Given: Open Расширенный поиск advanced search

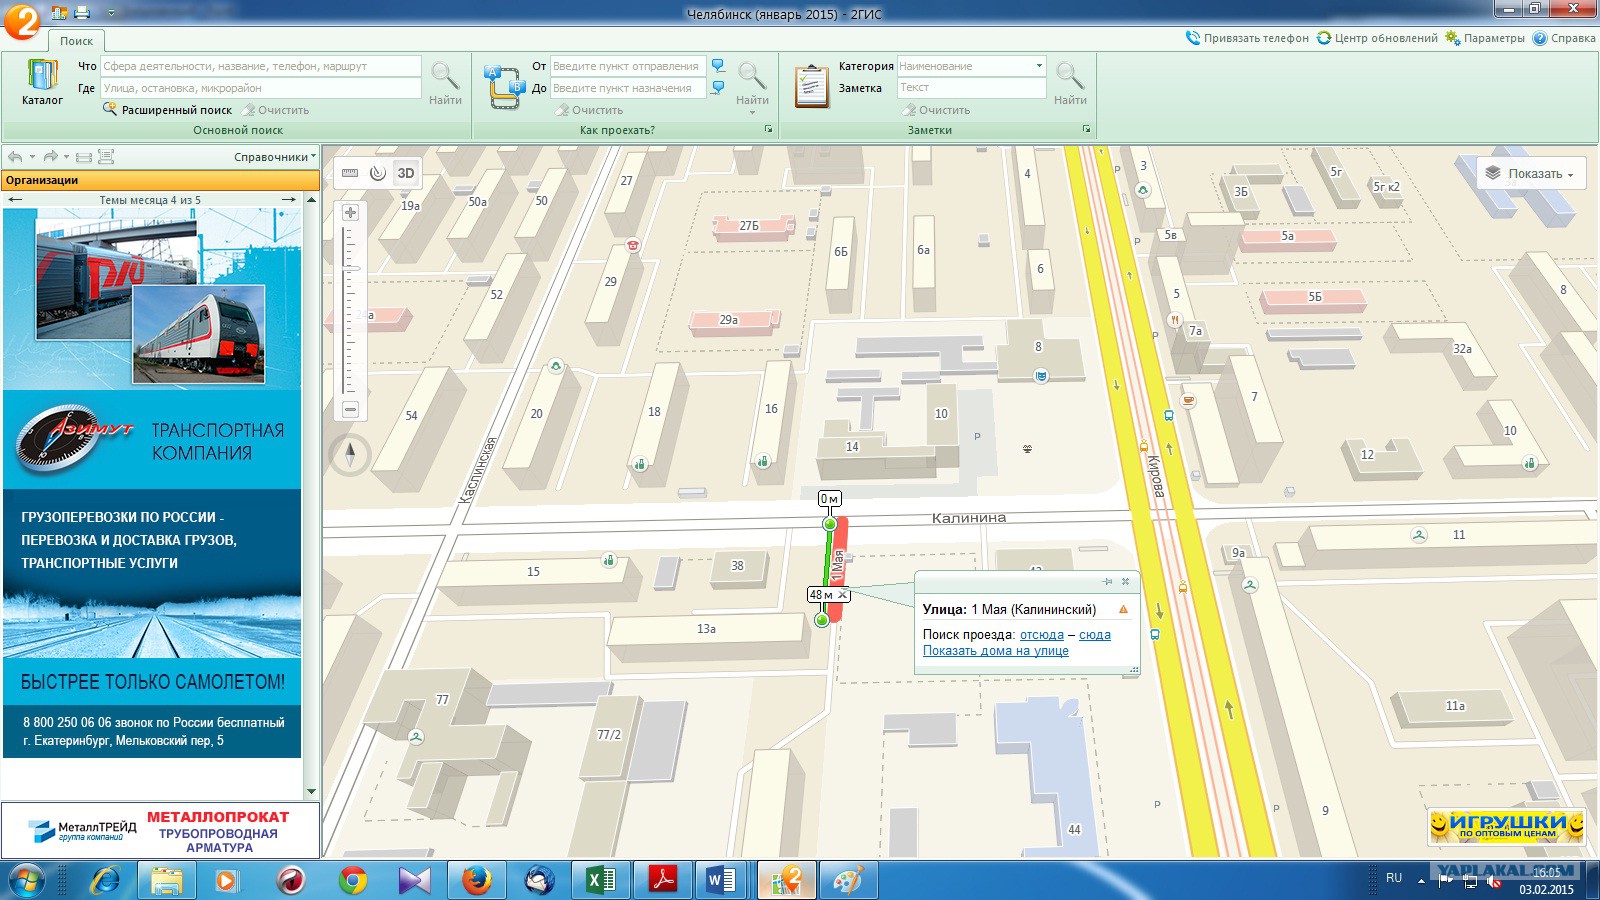Looking at the screenshot, I should [x=167, y=110].
